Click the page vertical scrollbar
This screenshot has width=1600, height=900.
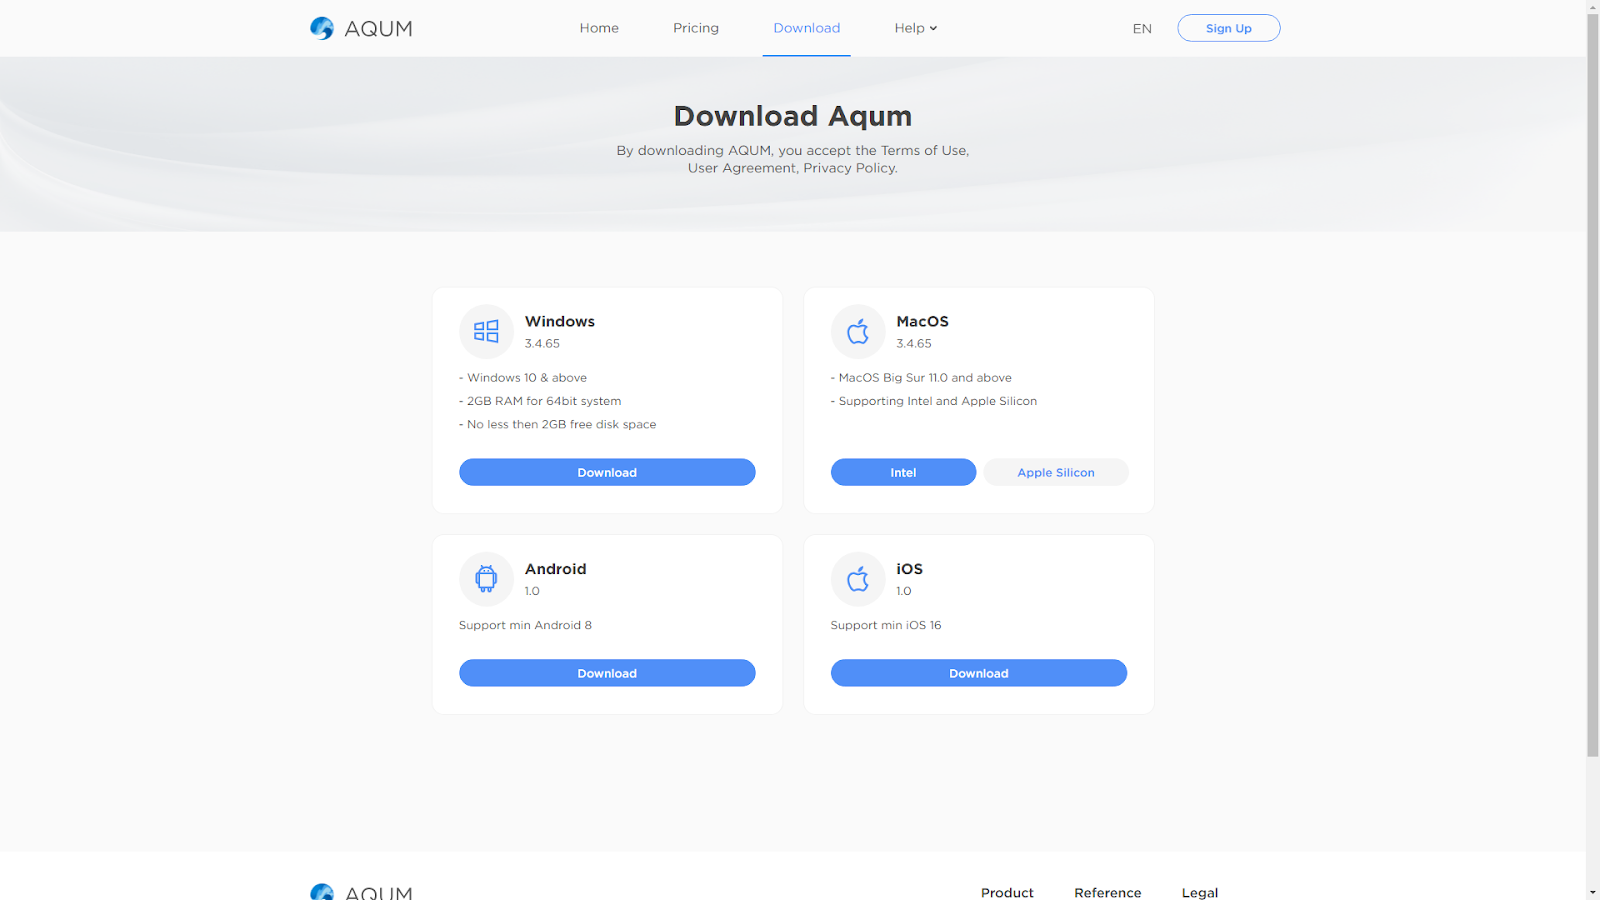(1592, 385)
